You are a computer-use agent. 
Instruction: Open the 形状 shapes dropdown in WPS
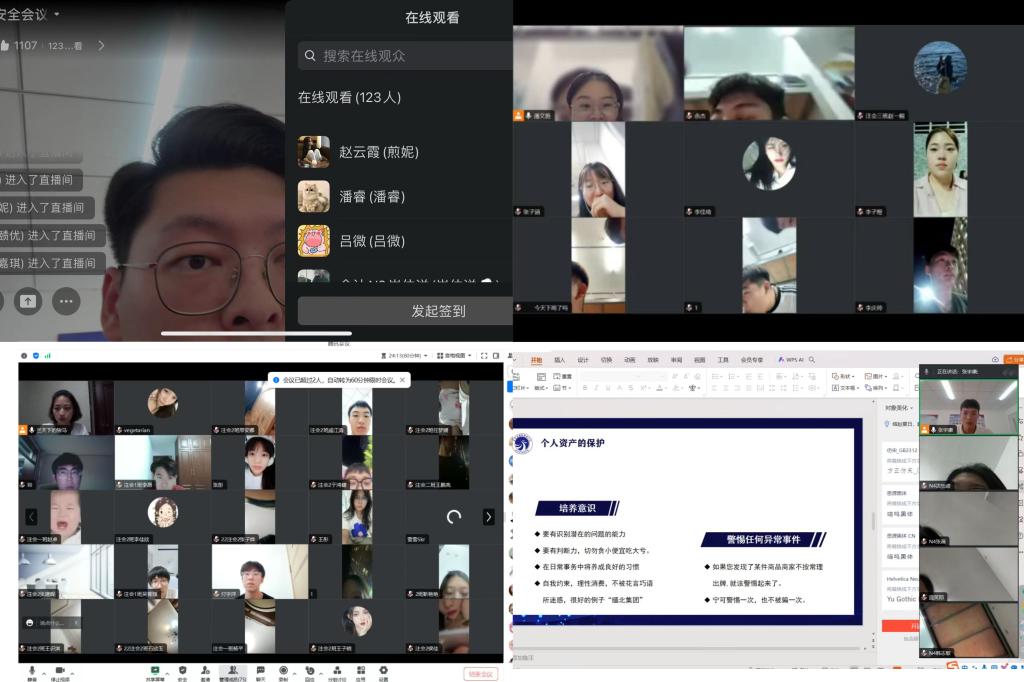point(843,376)
